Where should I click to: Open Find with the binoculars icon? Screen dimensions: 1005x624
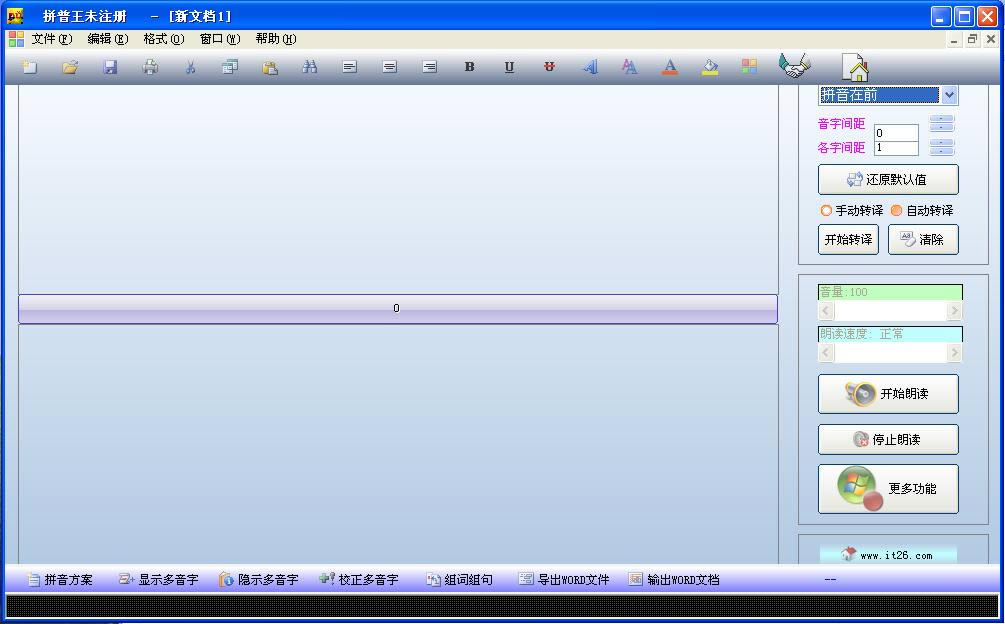310,67
